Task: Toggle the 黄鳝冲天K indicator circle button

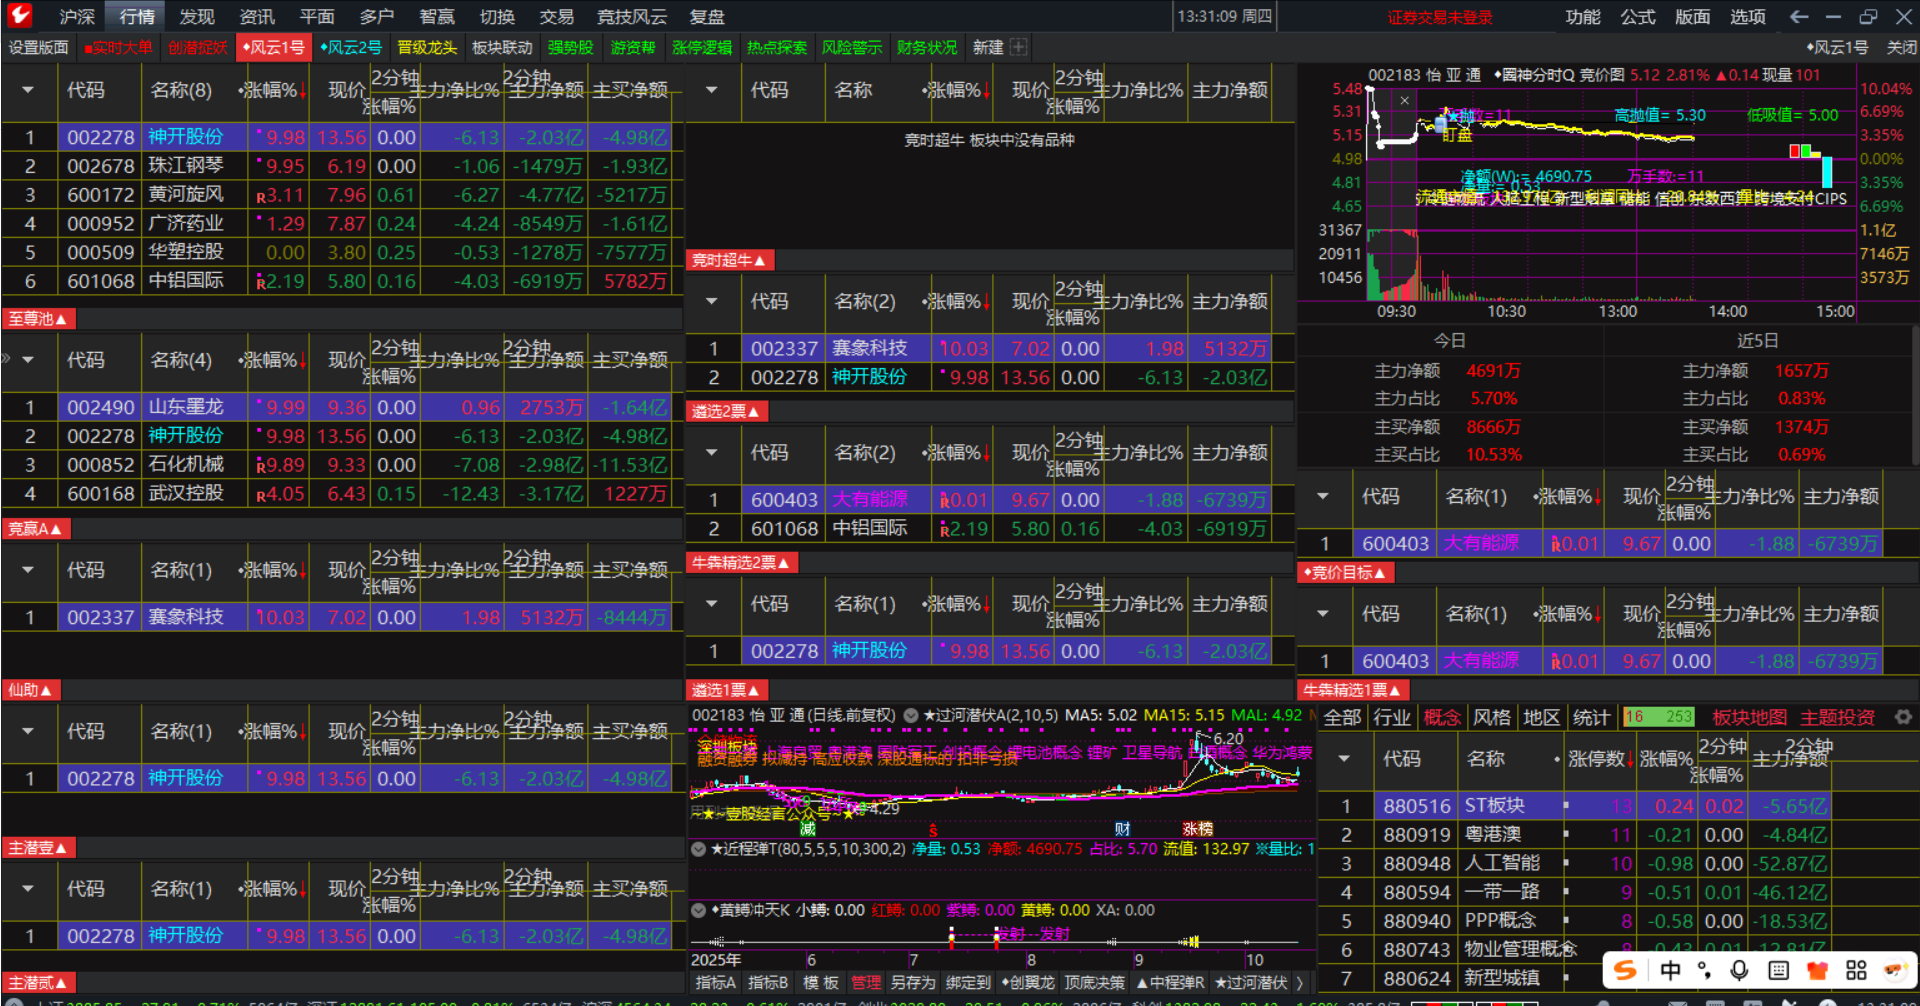Action: coord(698,910)
